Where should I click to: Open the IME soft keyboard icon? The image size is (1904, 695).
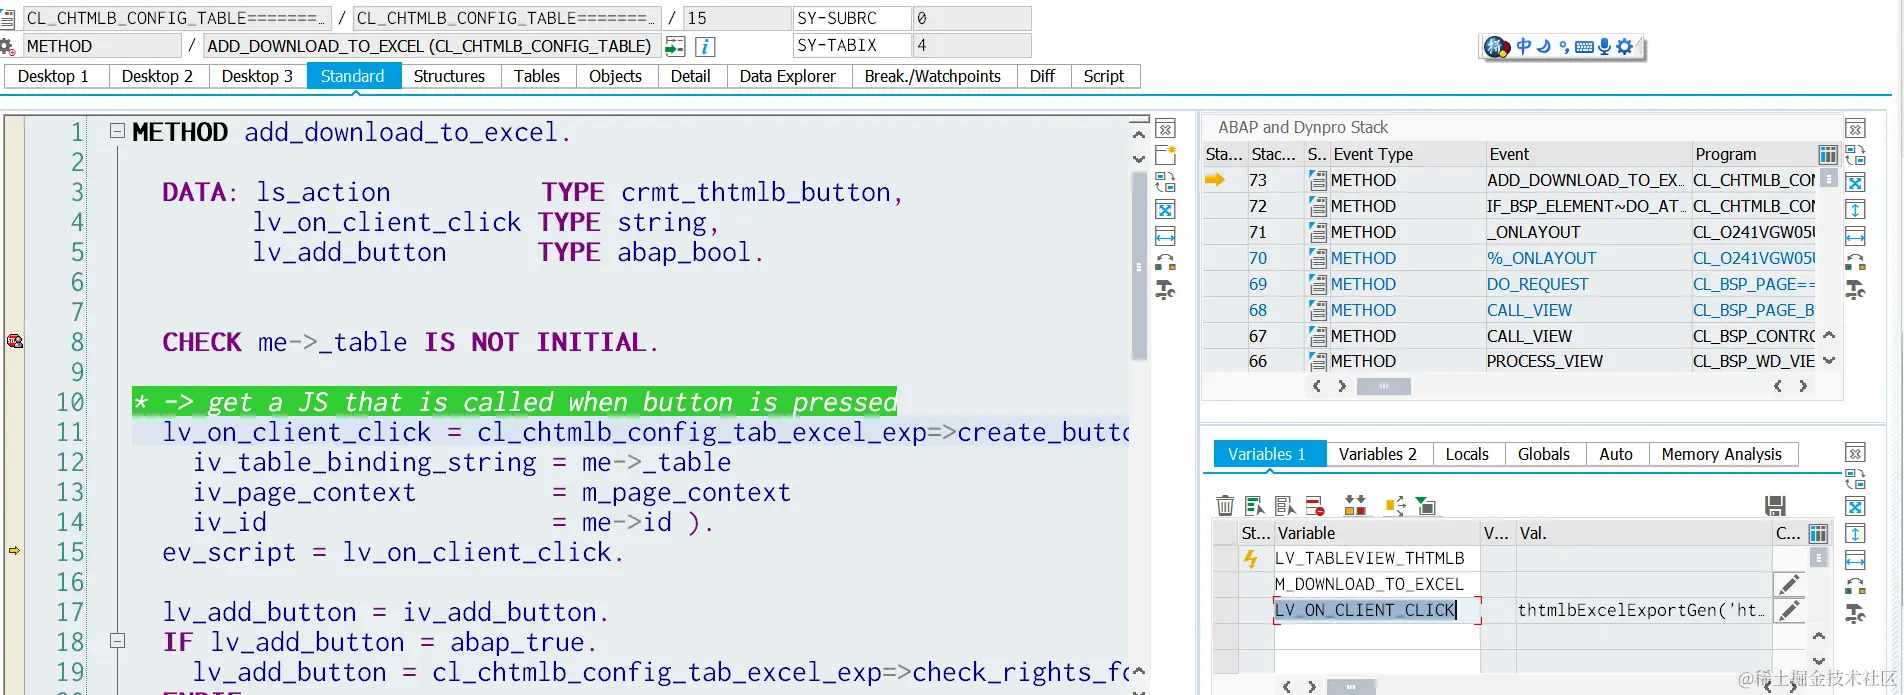1584,46
